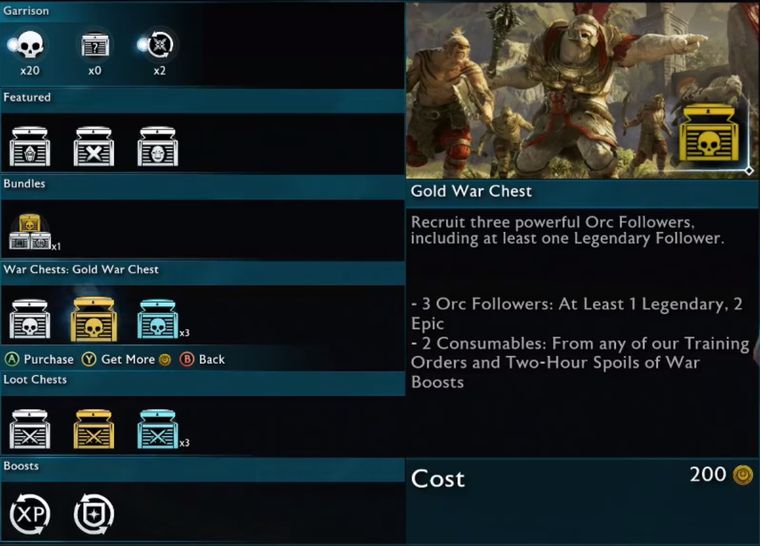760x546 pixels.
Task: Select the cyan Mithril War Chest x3
Action: pyautogui.click(x=158, y=319)
